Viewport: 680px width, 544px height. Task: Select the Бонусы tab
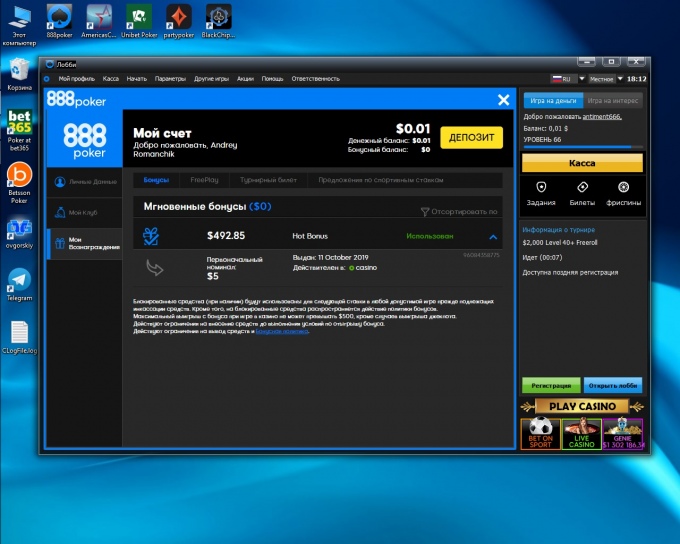[156, 180]
